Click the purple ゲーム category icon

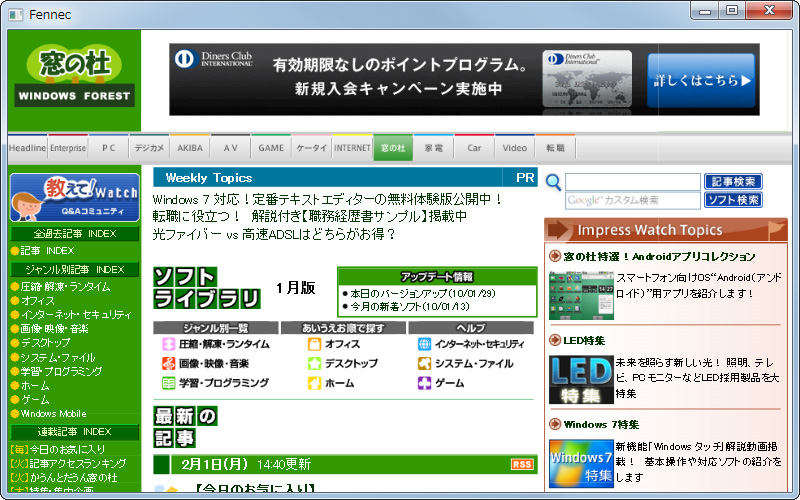click(x=424, y=383)
